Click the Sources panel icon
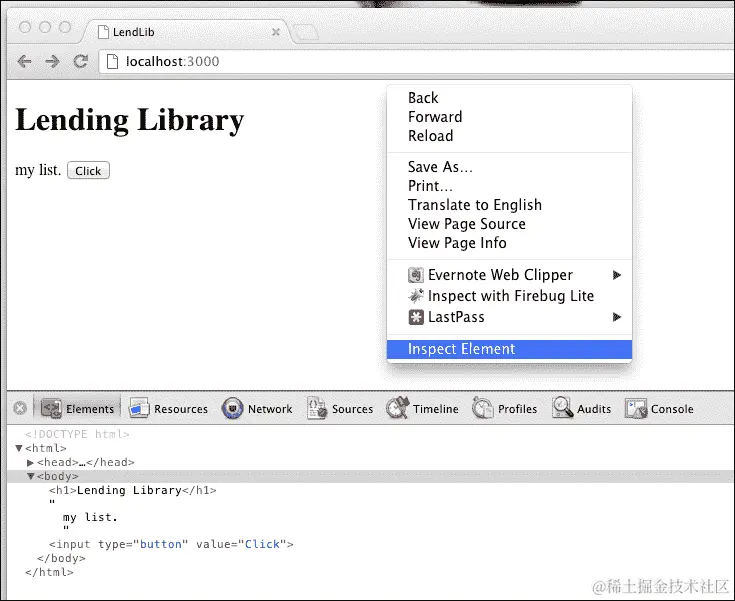This screenshot has height=601, width=735. (x=317, y=408)
